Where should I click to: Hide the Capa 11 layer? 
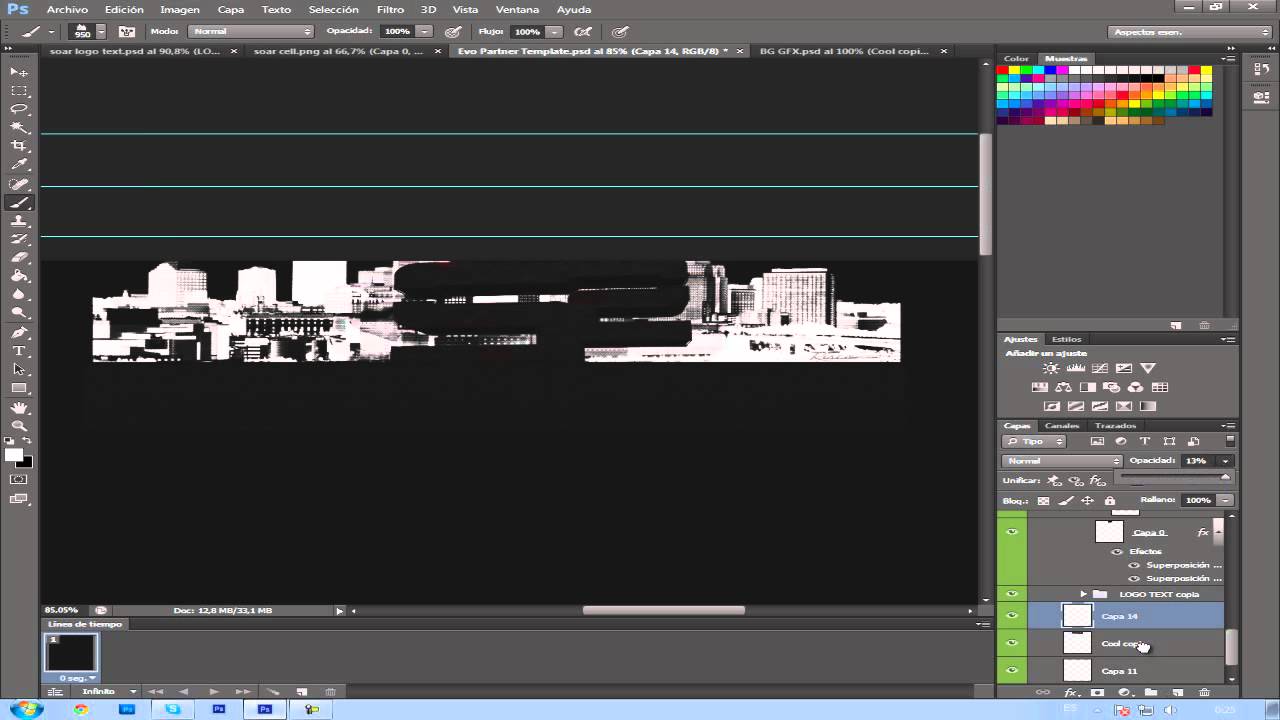coord(1012,670)
